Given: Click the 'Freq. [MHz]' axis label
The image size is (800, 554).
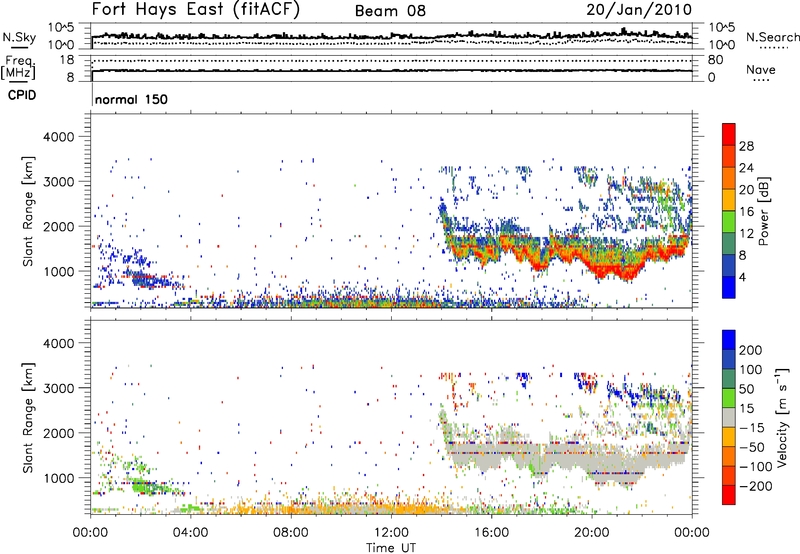Looking at the screenshot, I should (18, 67).
